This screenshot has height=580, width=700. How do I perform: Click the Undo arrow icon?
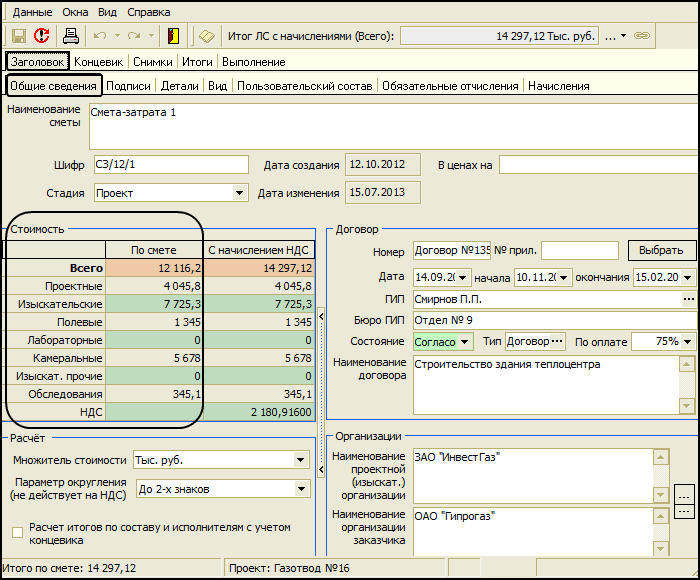(x=100, y=36)
